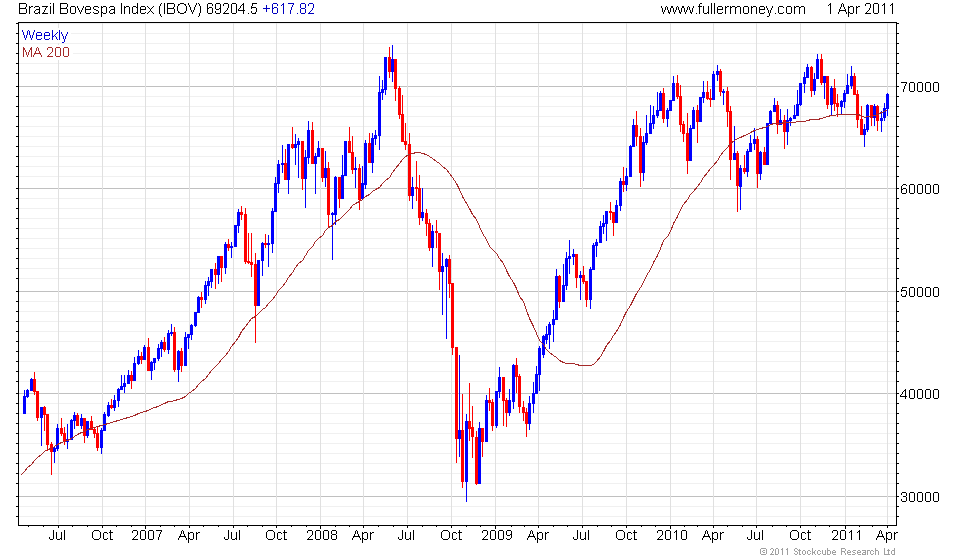Click the 60000 price axis label
The height and width of the screenshot is (560, 980).
[x=920, y=189]
